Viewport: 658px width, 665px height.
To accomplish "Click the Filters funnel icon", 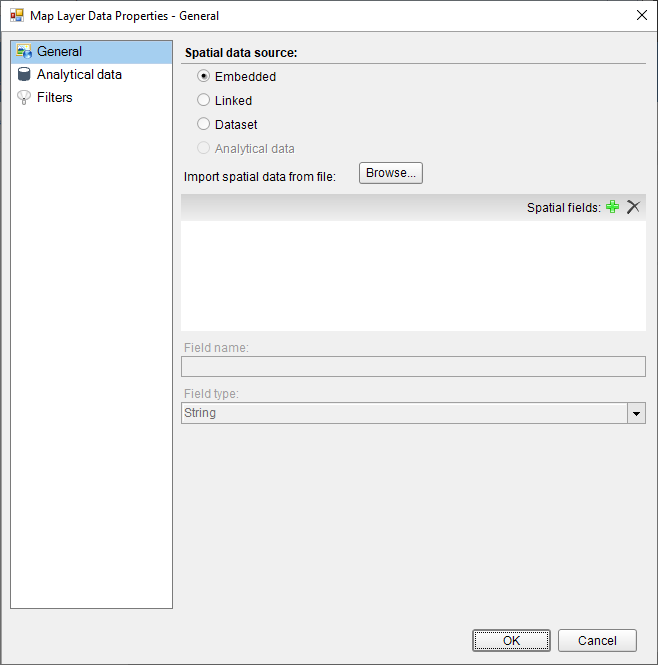I will point(24,97).
